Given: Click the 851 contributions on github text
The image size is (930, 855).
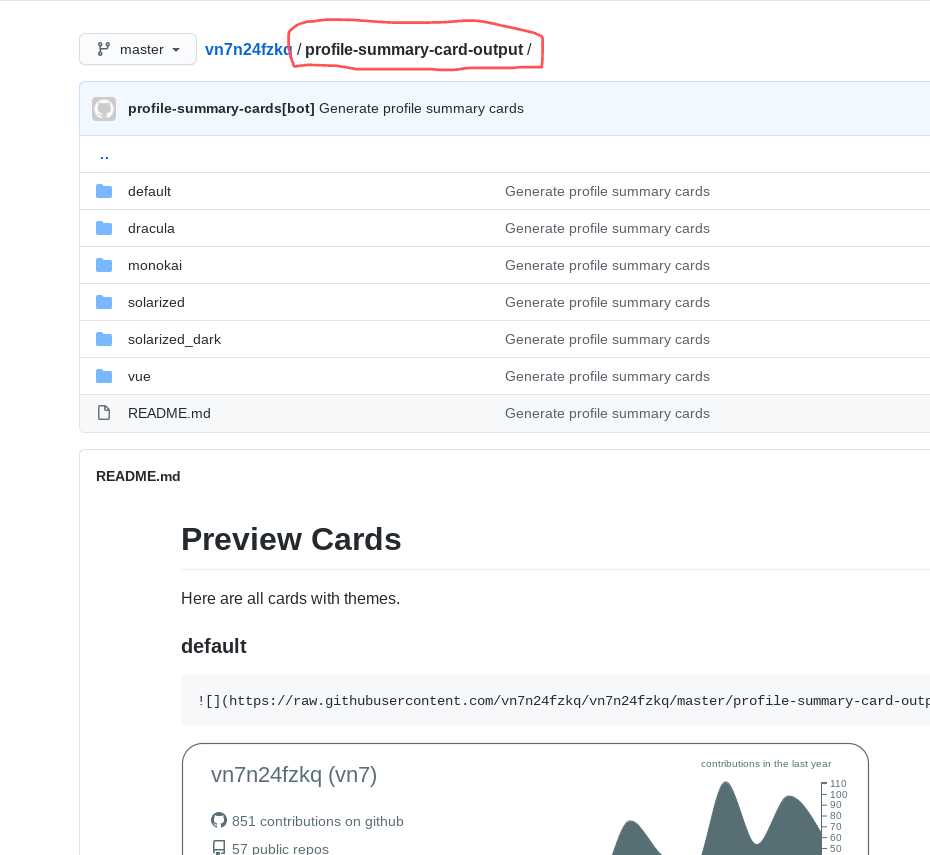Looking at the screenshot, I should (x=317, y=821).
